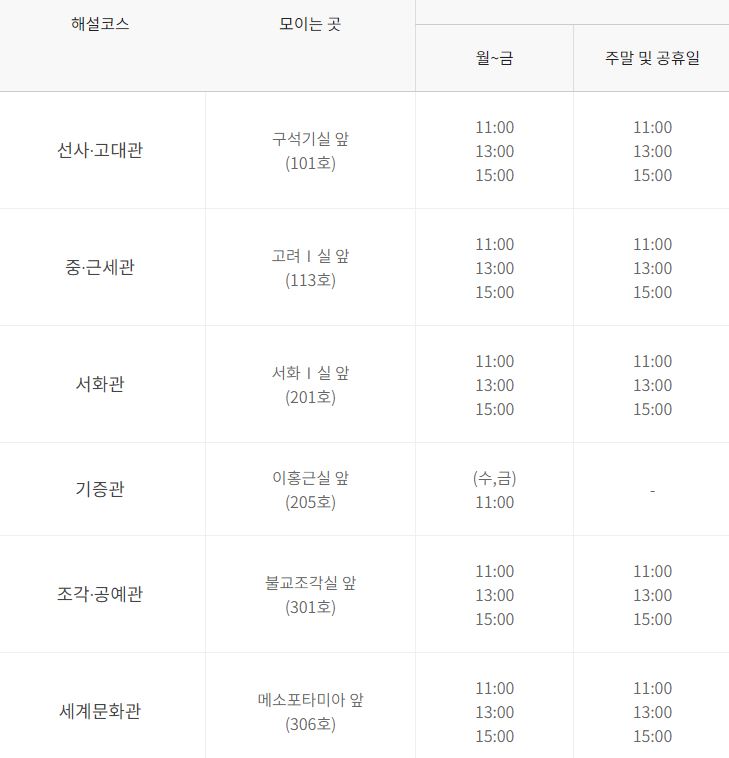Click the 주말 및 공휴일 column header

(652, 58)
